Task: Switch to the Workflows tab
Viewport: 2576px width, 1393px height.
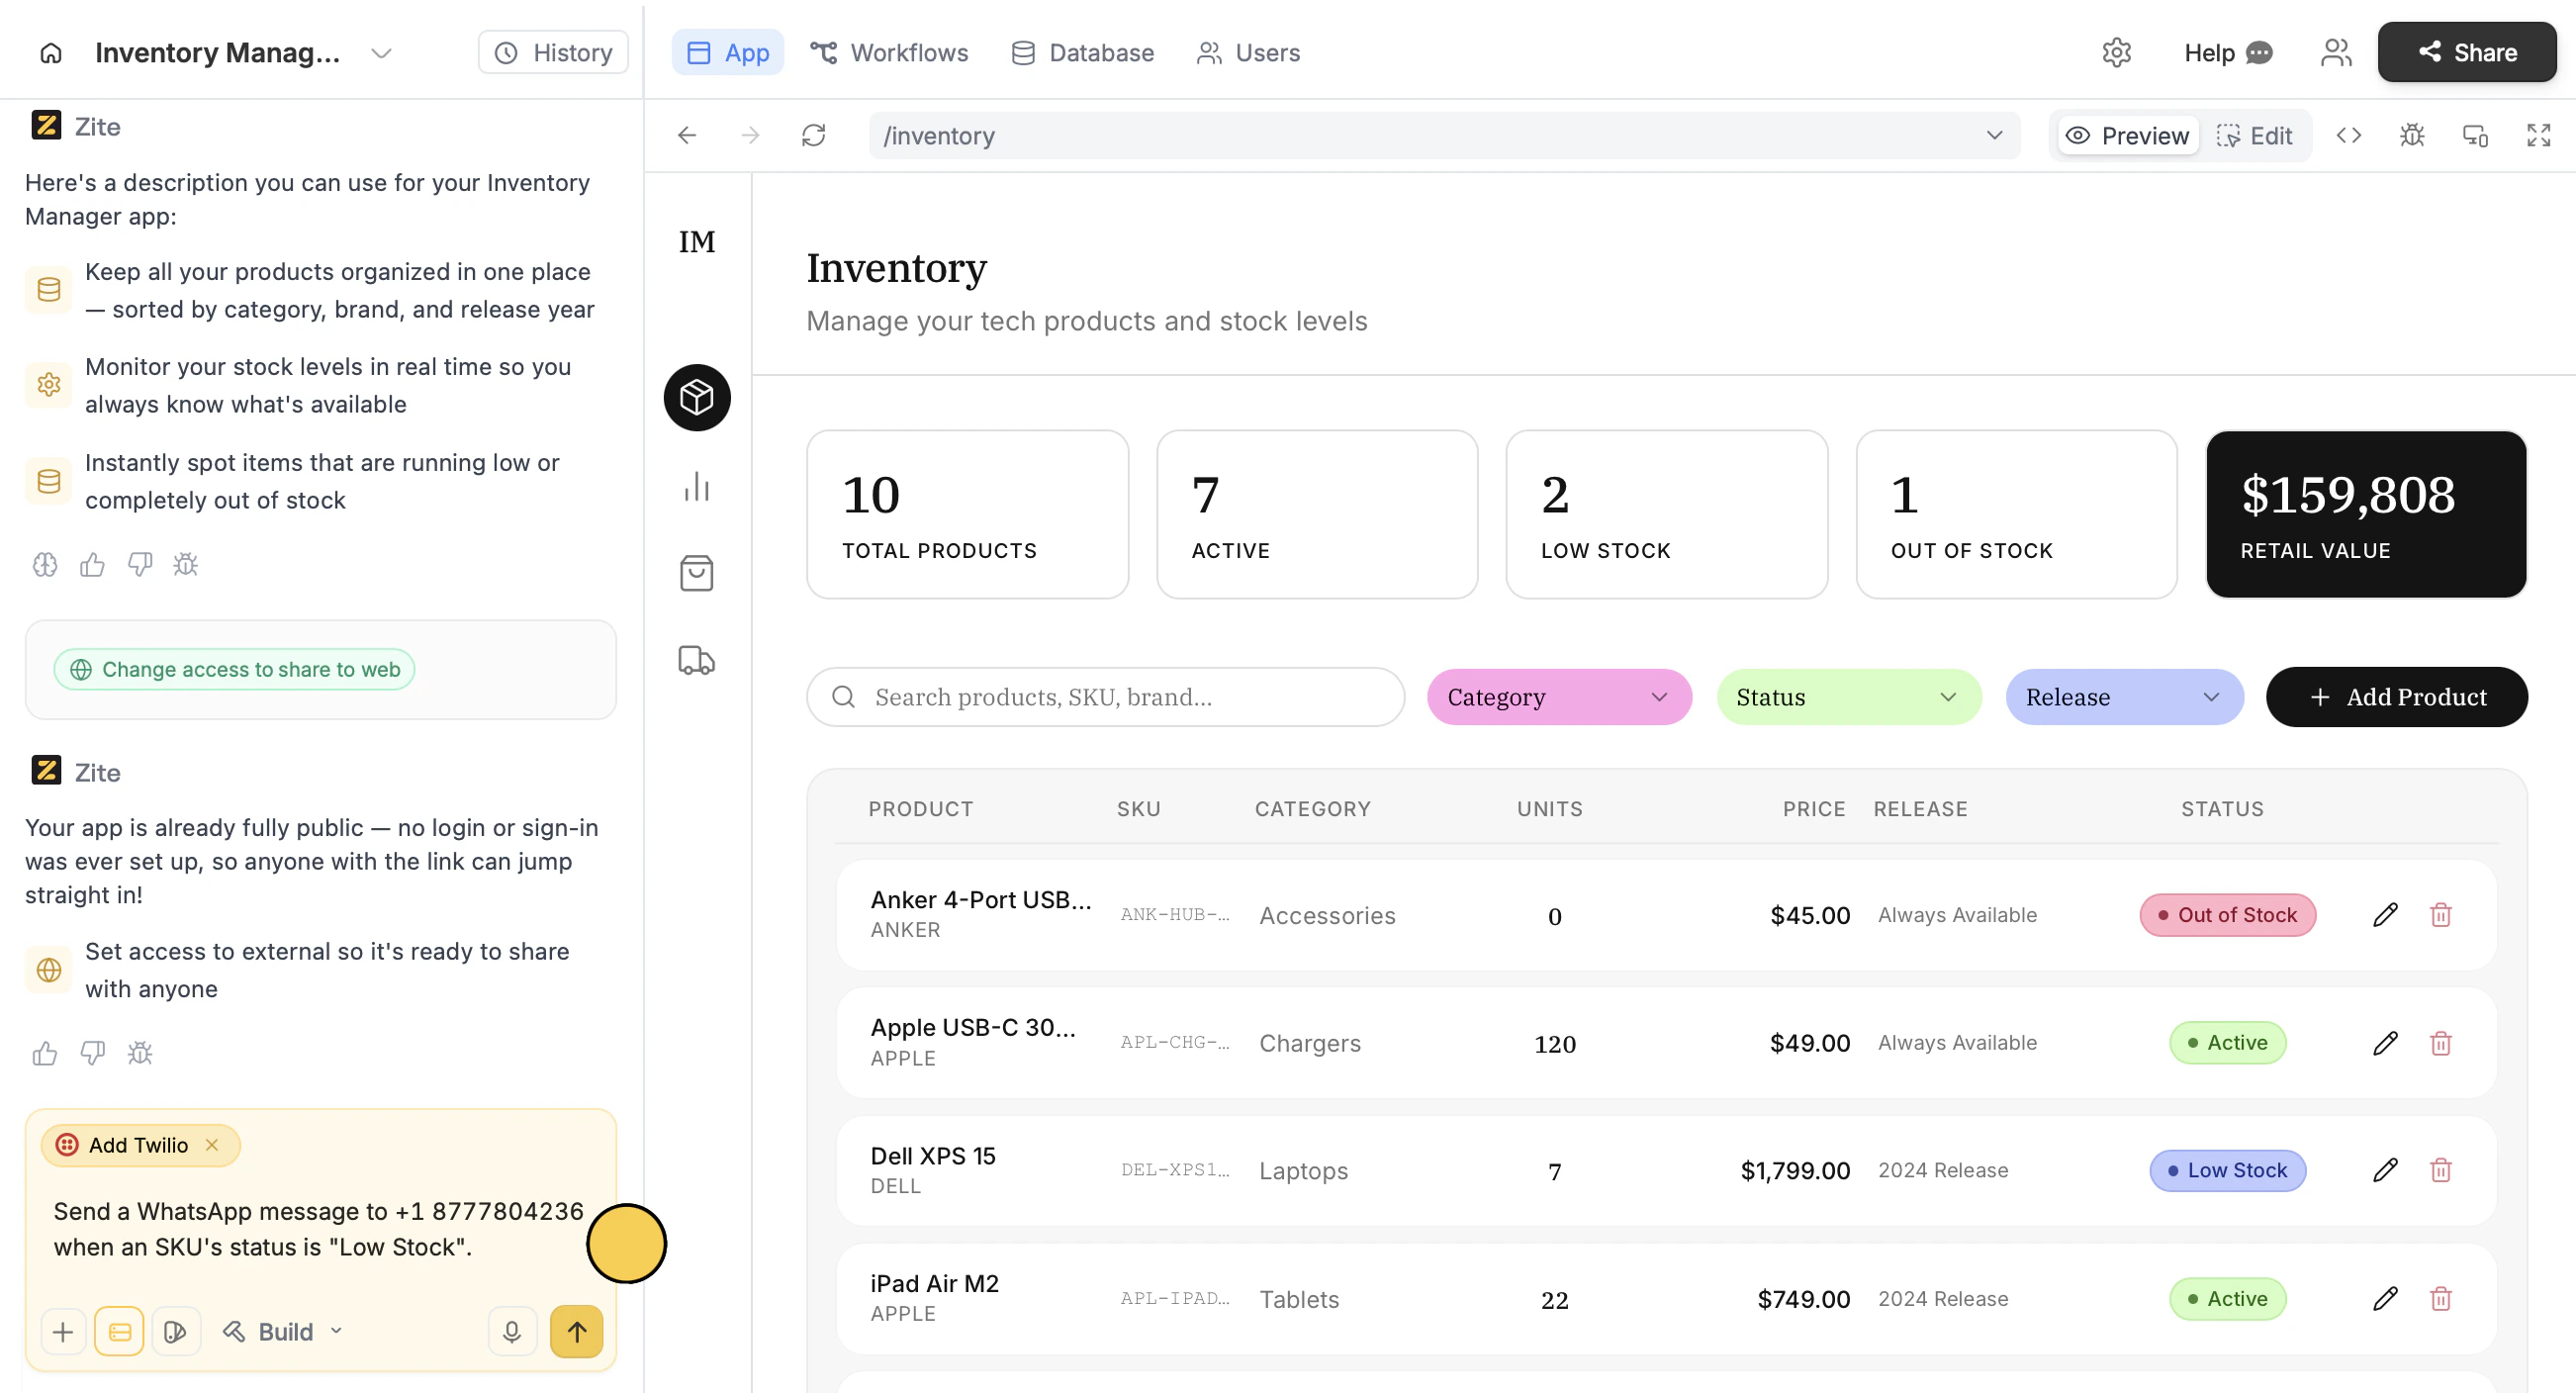Action: [x=889, y=52]
